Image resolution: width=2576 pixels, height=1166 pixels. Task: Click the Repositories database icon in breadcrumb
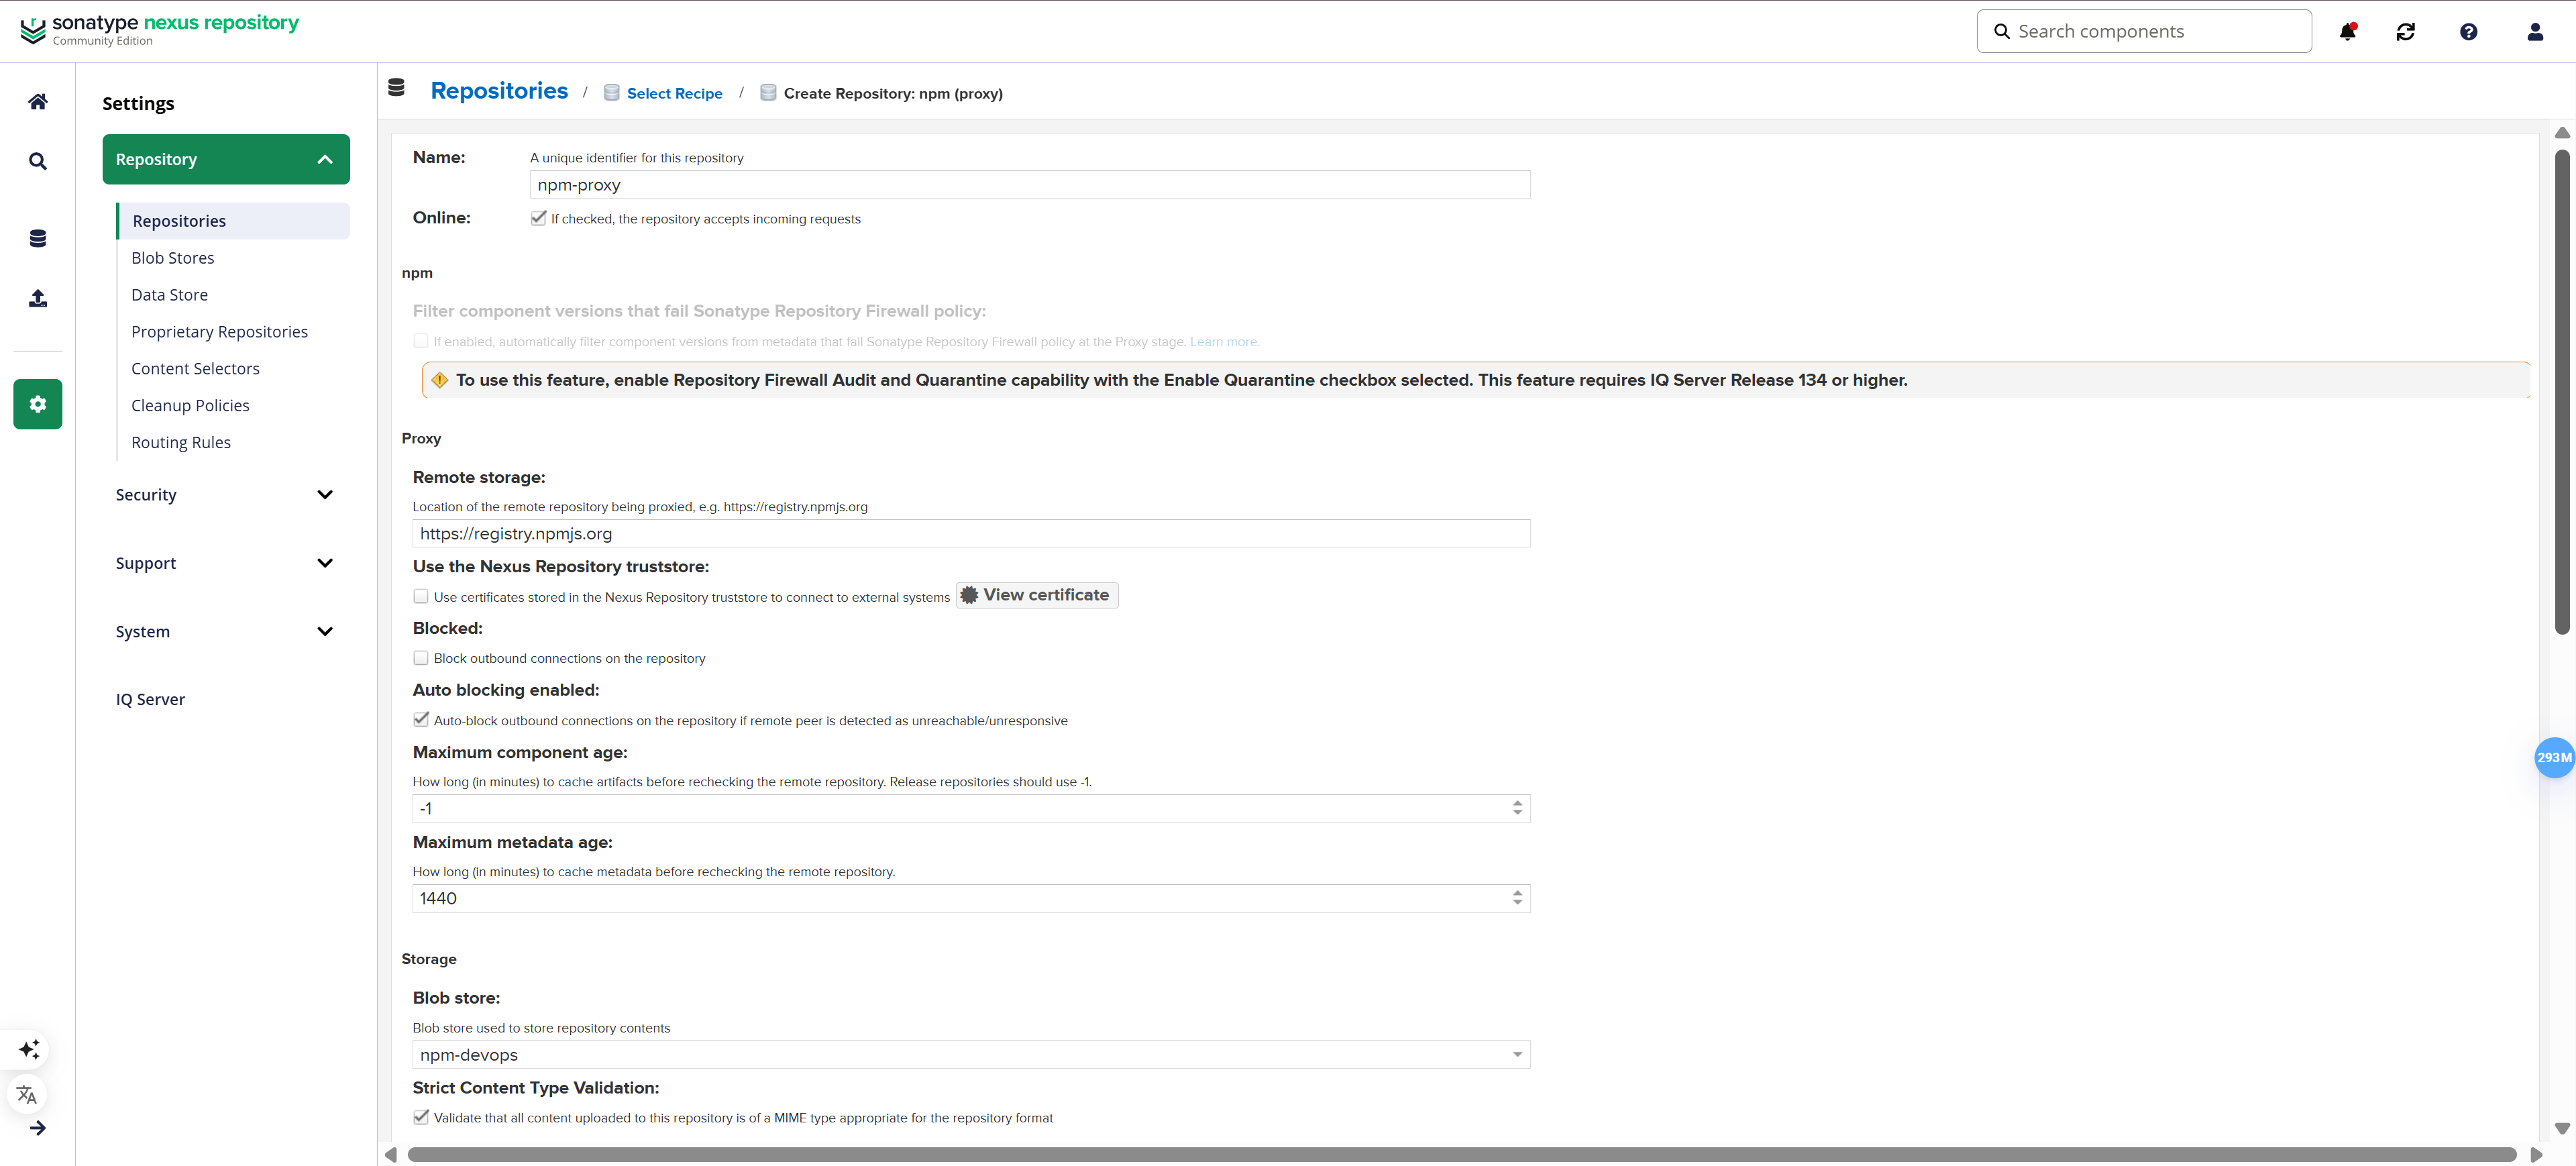tap(396, 88)
